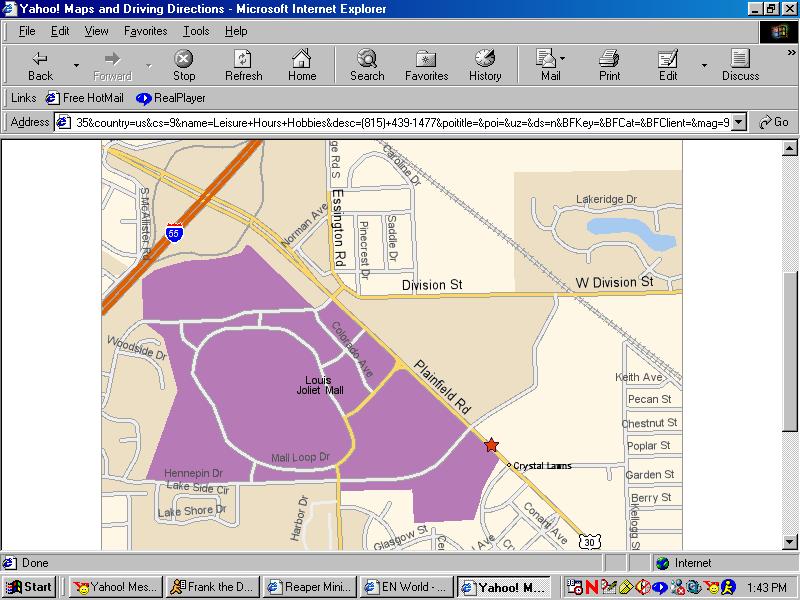Open the Forward history dropdown arrow
This screenshot has height=600, width=800.
coord(149,66)
